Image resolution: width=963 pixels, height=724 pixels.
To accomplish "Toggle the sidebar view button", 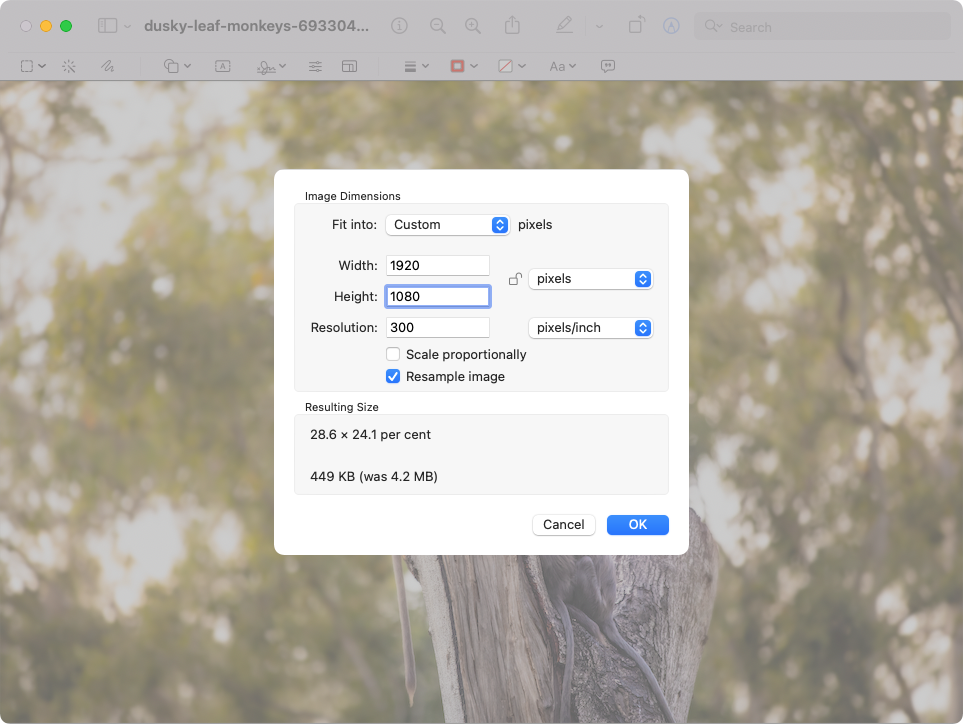I will point(107,26).
